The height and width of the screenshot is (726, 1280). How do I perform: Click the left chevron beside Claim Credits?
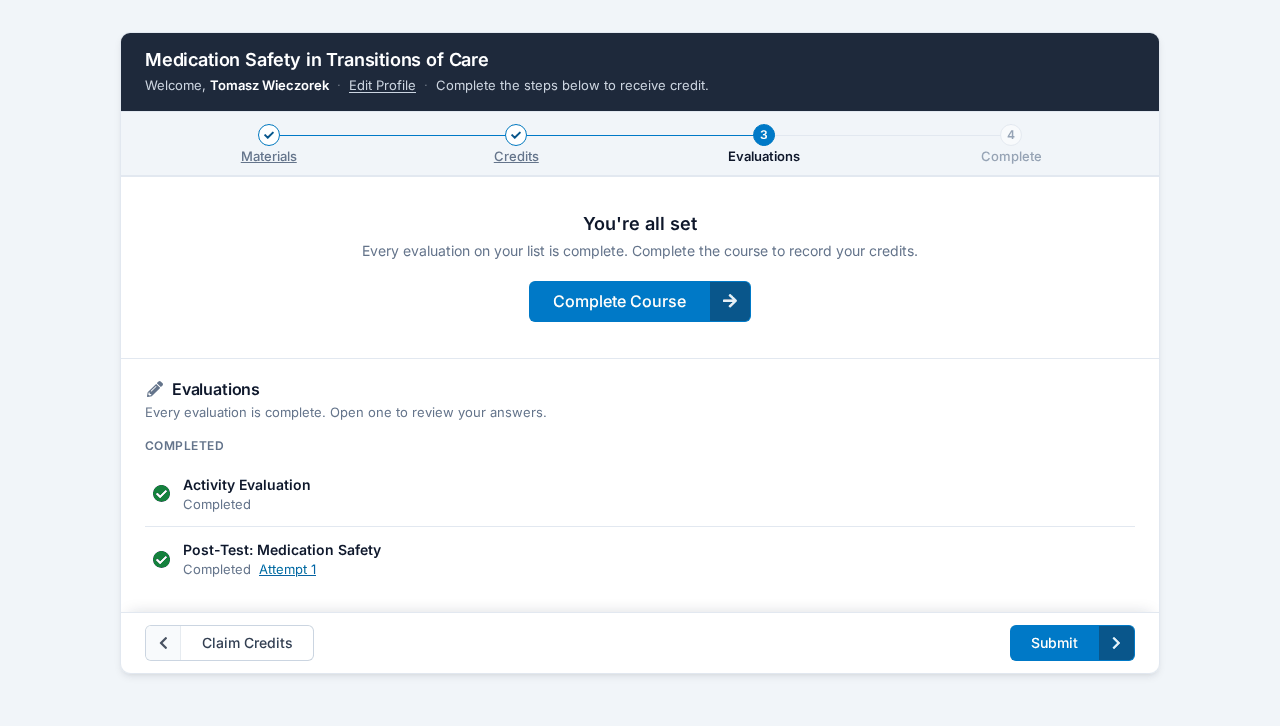coord(163,643)
